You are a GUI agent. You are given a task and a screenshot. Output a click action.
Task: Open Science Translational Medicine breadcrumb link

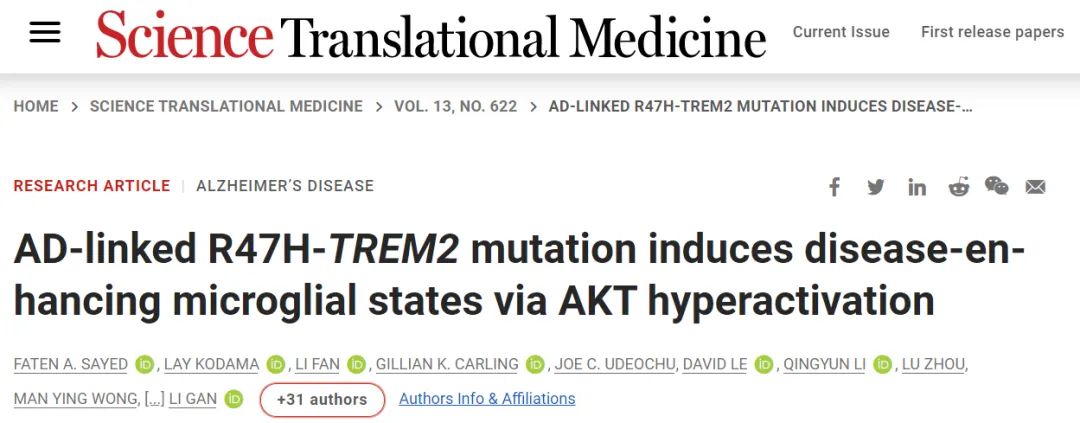[x=226, y=107]
